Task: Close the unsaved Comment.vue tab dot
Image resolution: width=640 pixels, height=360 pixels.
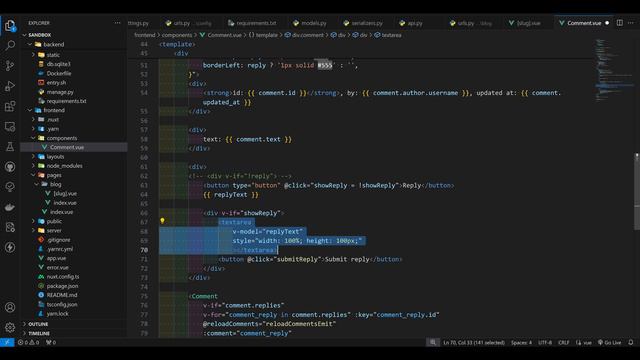Action: 607,23
